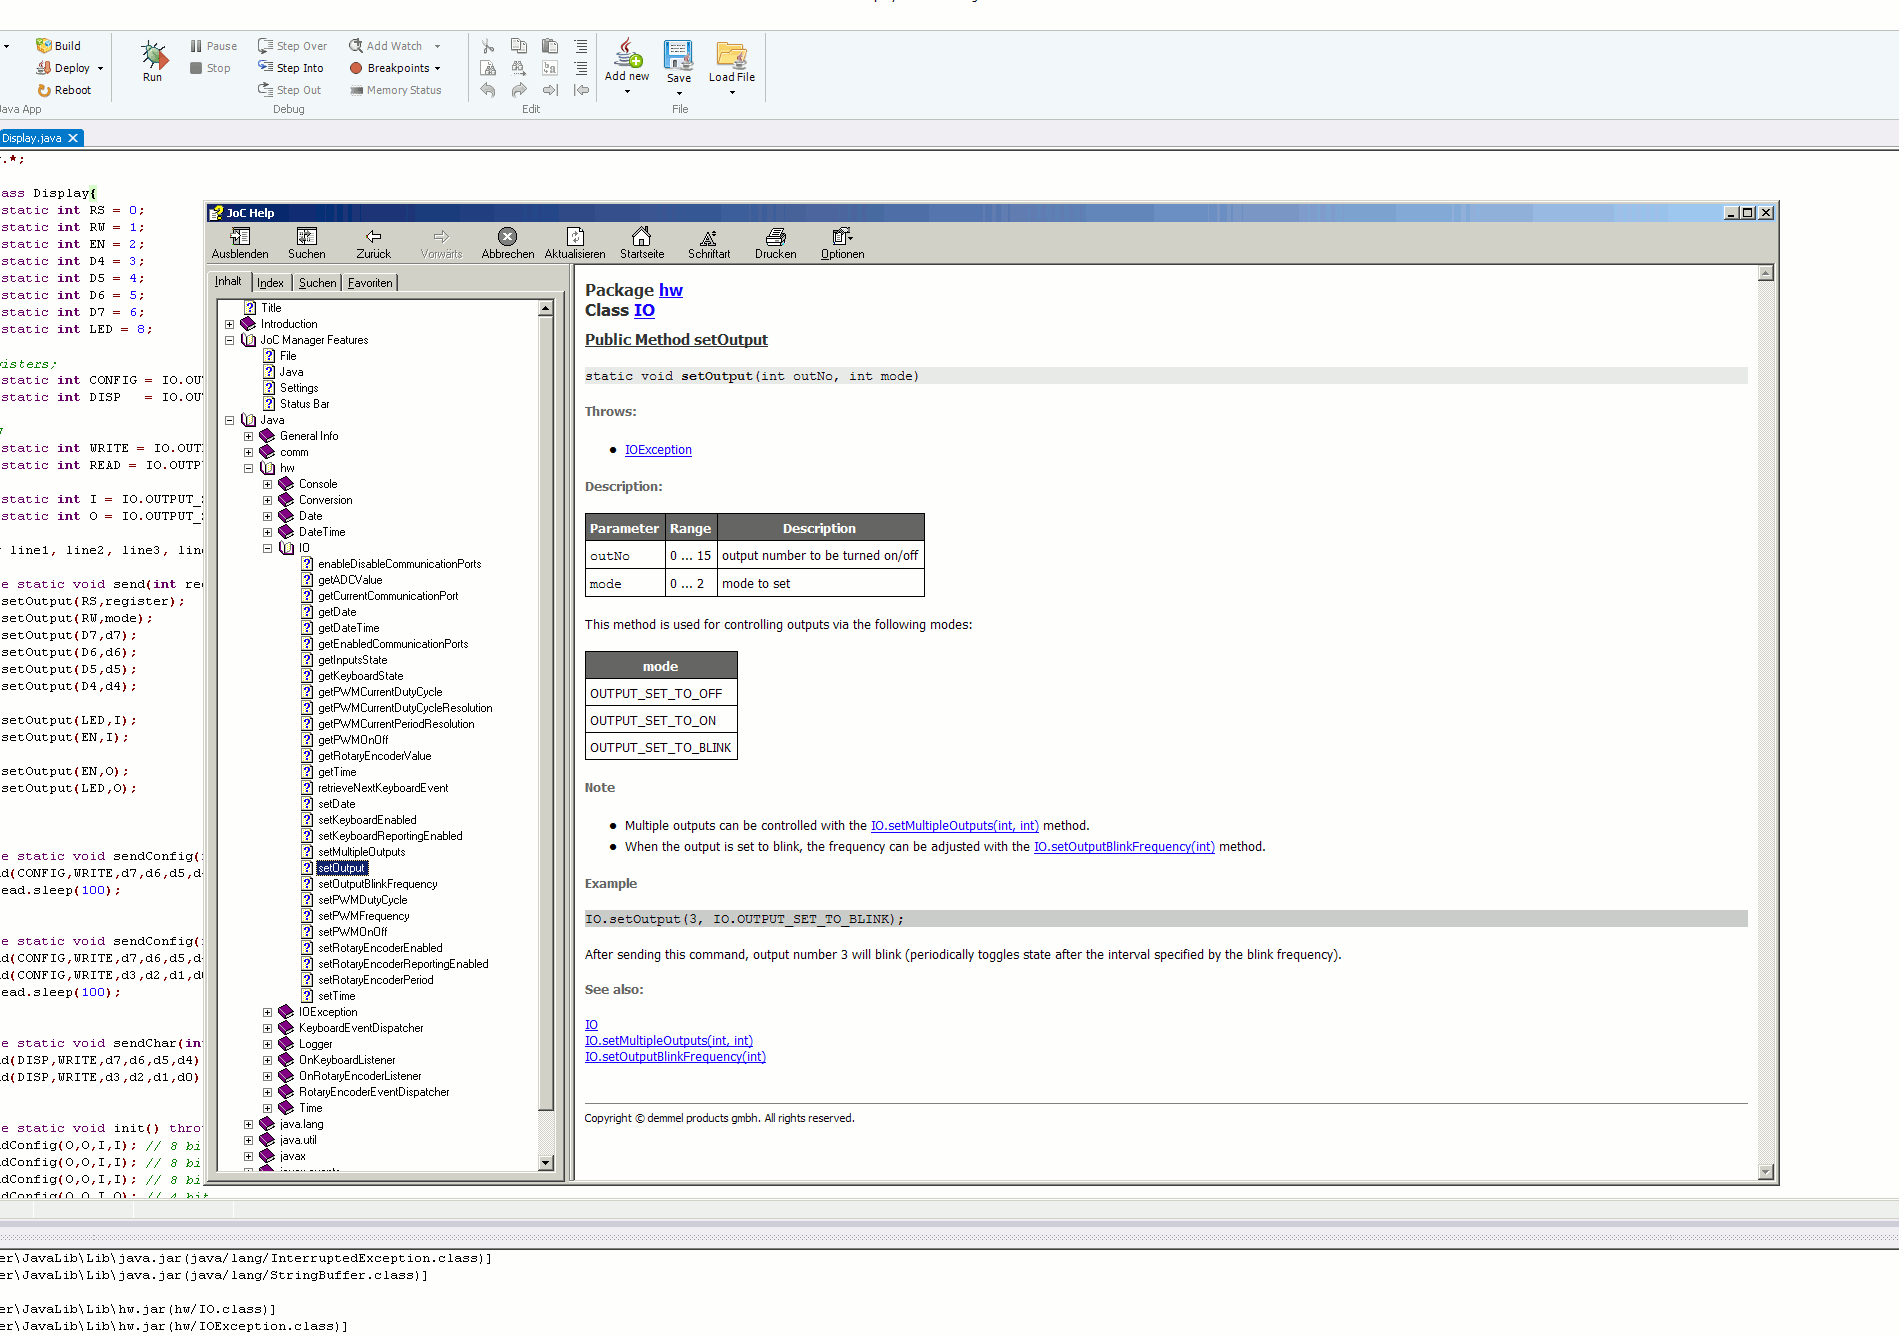The image size is (1899, 1336).
Task: Click the Save disk icon
Action: click(x=679, y=54)
